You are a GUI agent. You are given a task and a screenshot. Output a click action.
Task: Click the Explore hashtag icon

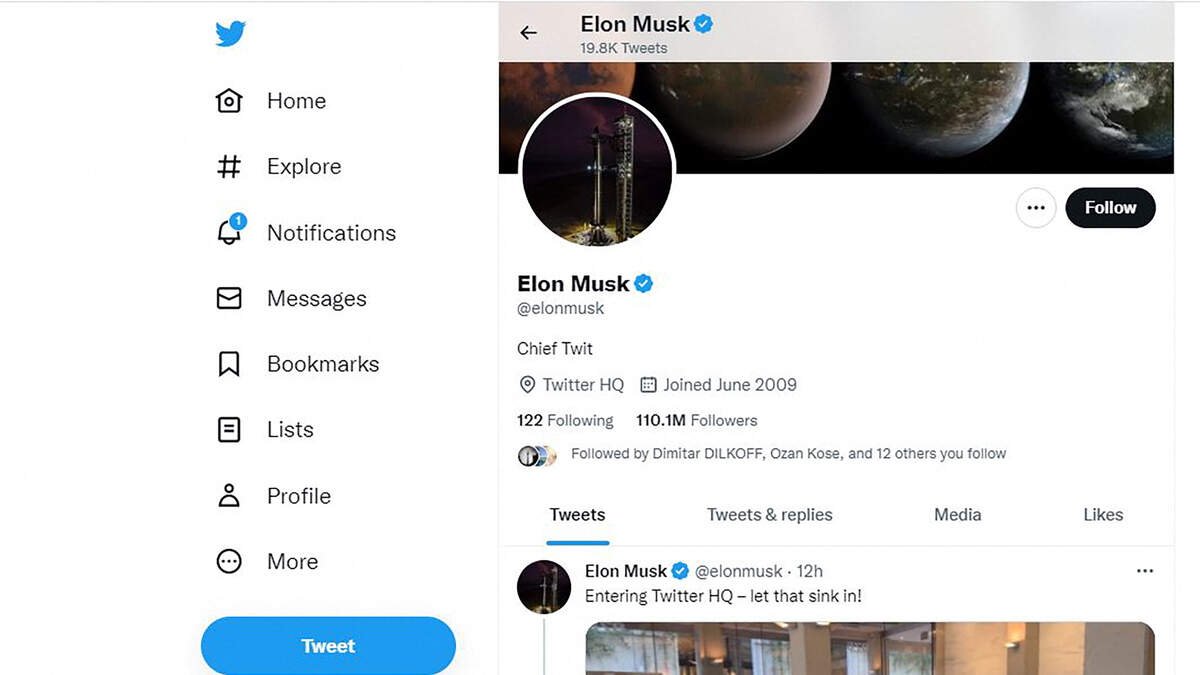pyautogui.click(x=229, y=167)
